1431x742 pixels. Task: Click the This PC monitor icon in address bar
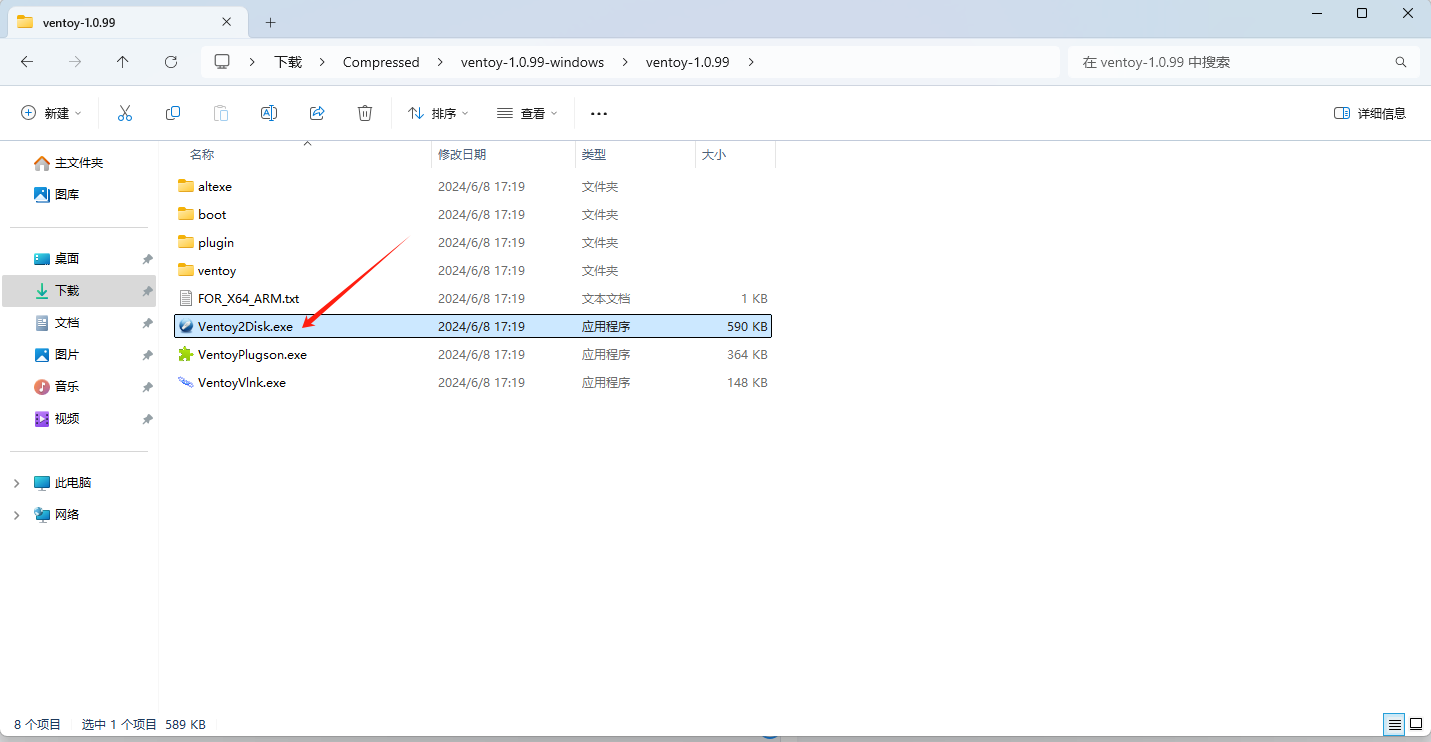(x=222, y=62)
